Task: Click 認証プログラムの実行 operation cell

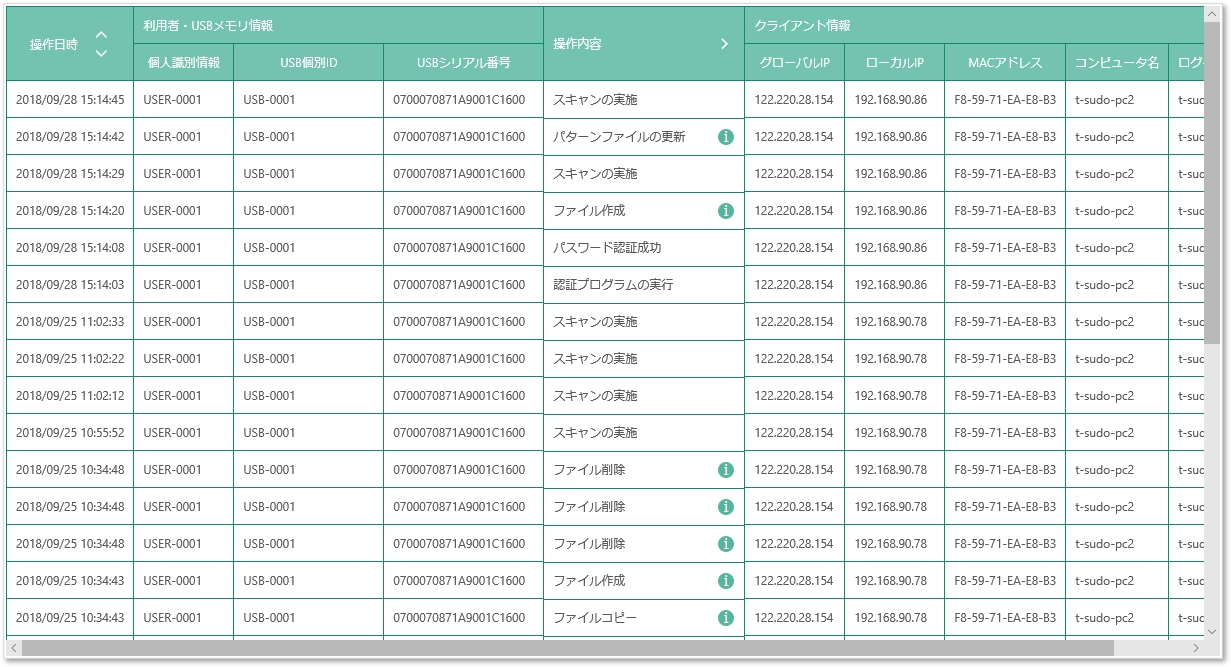Action: [x=644, y=285]
